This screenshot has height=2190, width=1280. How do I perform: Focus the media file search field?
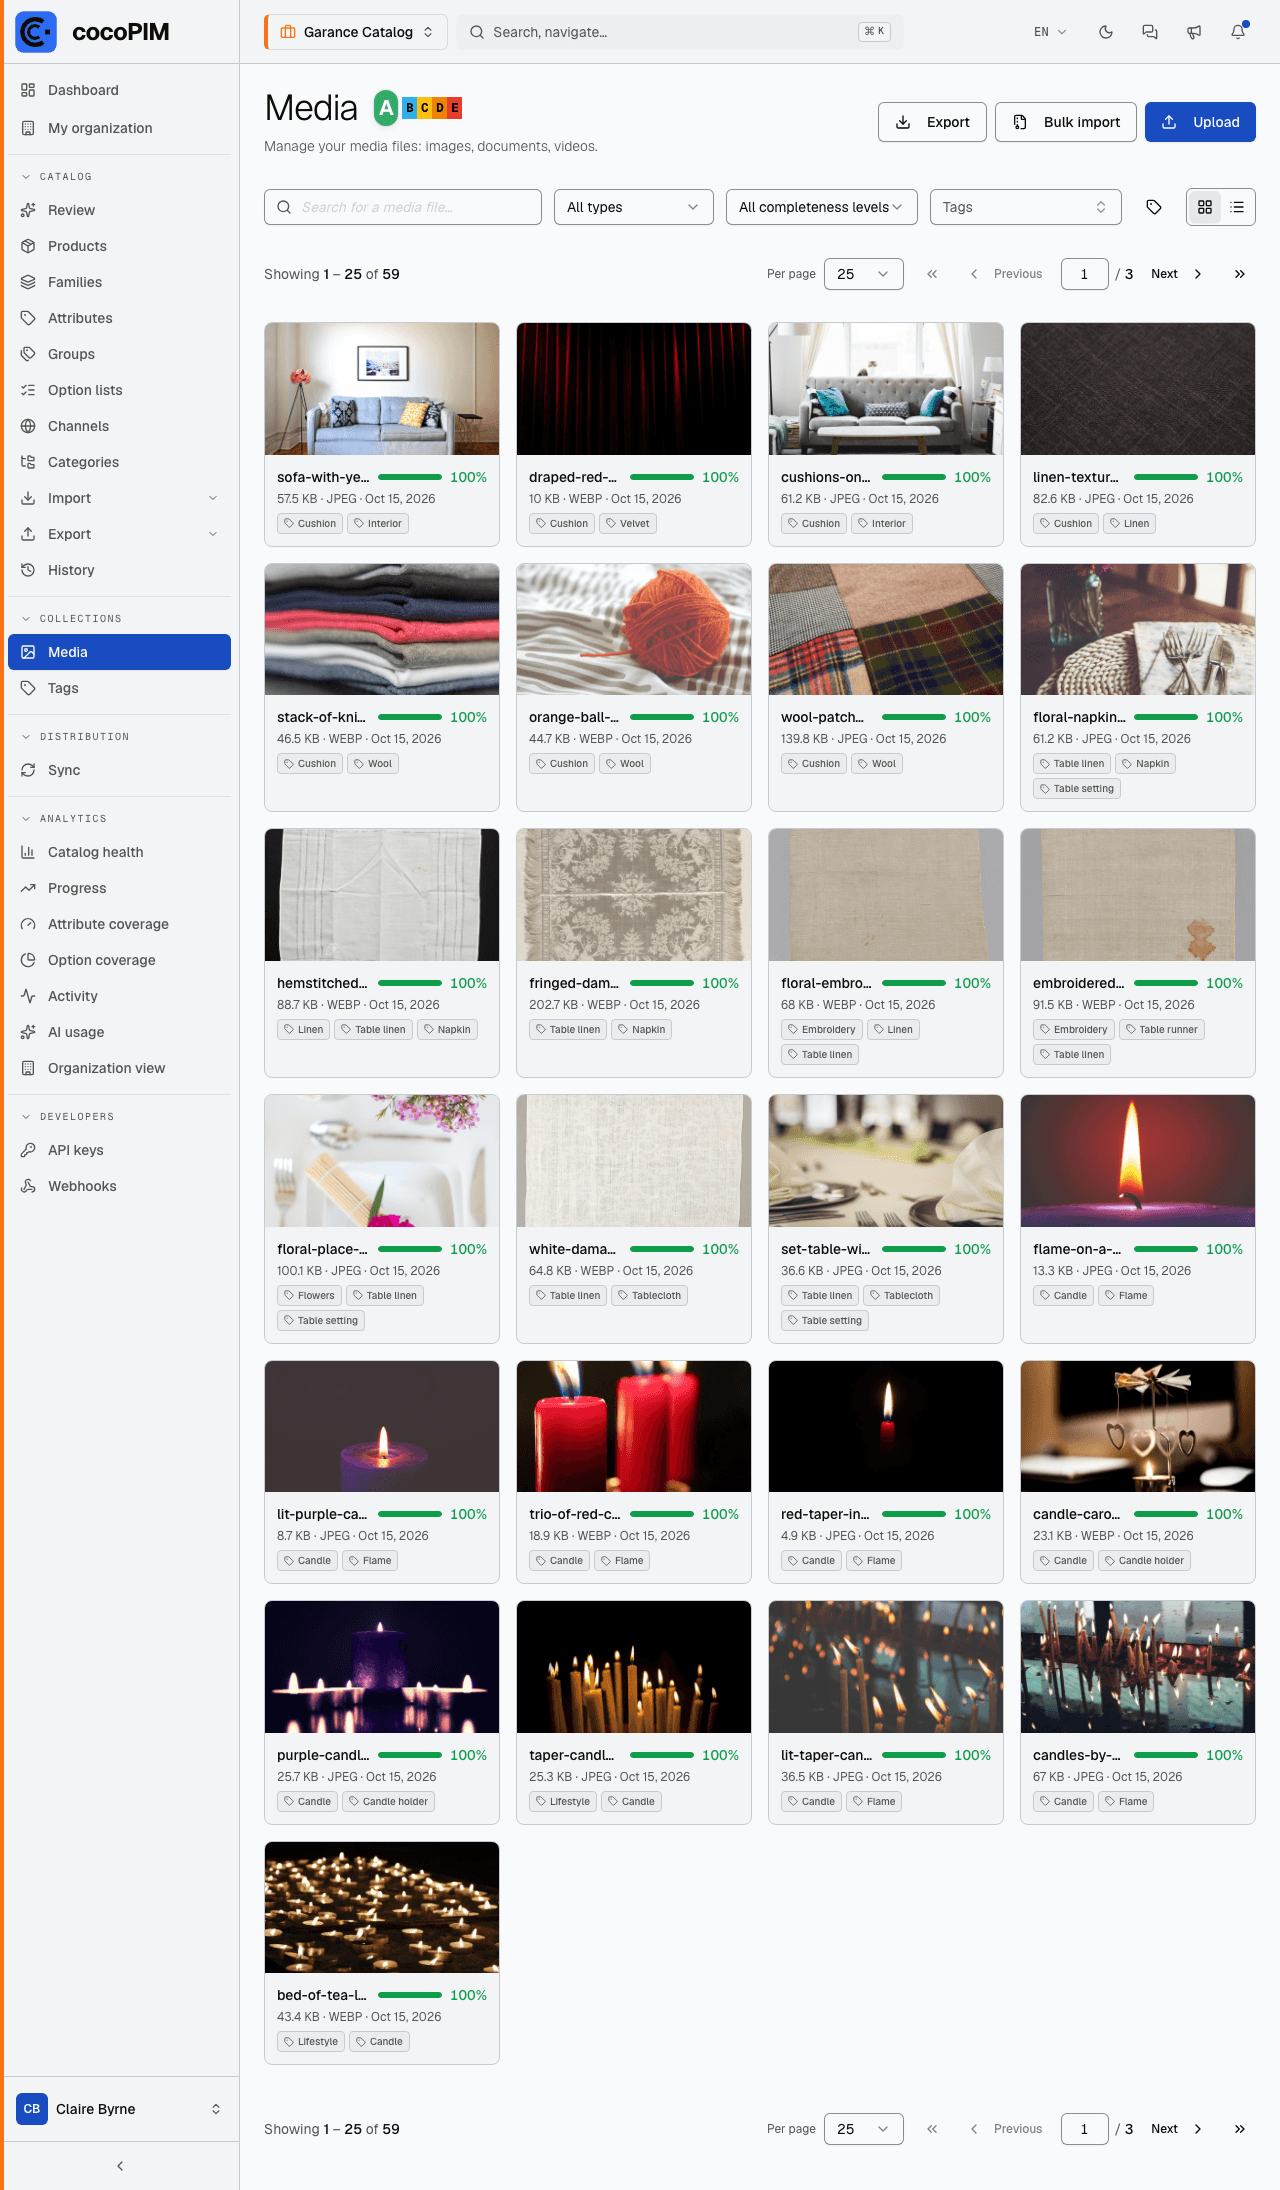(x=403, y=207)
